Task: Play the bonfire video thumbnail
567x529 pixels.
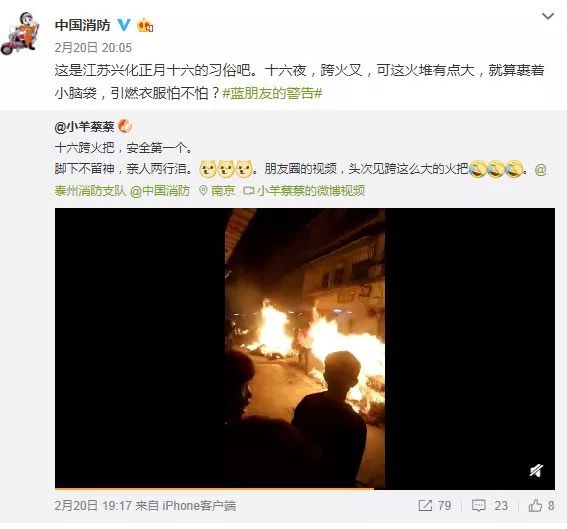Action: (305, 348)
